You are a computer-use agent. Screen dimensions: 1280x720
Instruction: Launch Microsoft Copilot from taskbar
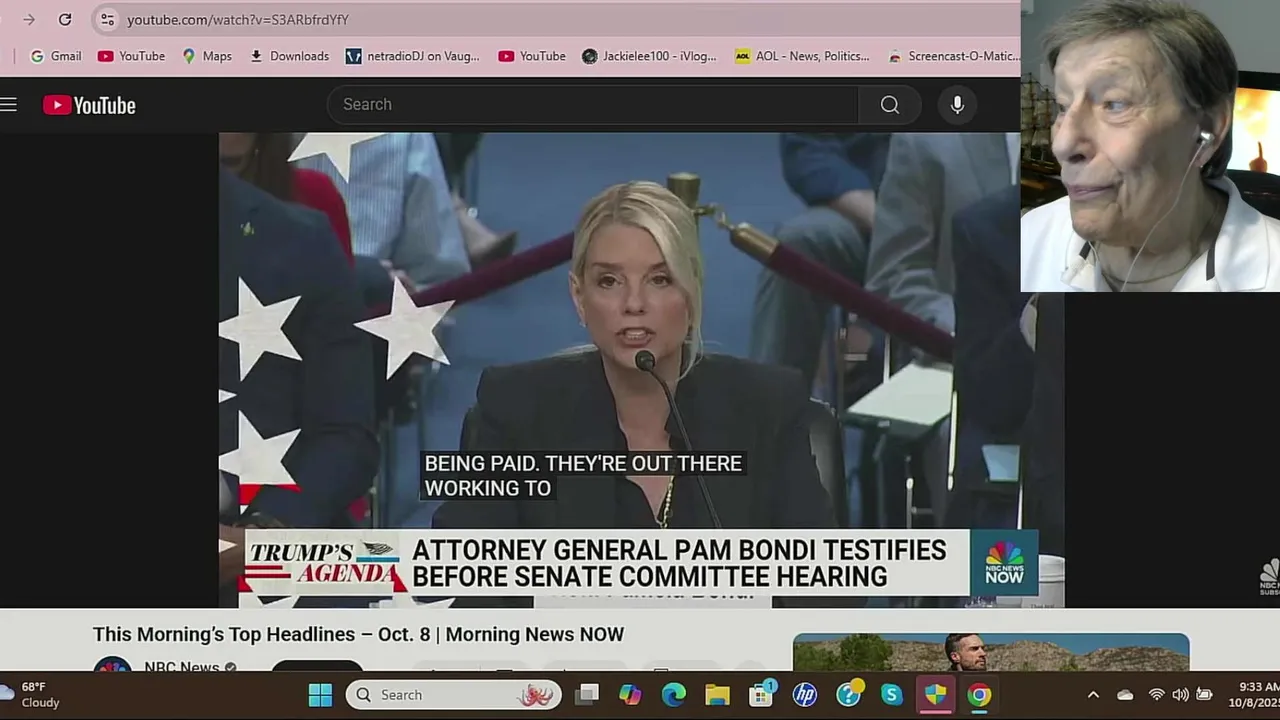[x=630, y=694]
